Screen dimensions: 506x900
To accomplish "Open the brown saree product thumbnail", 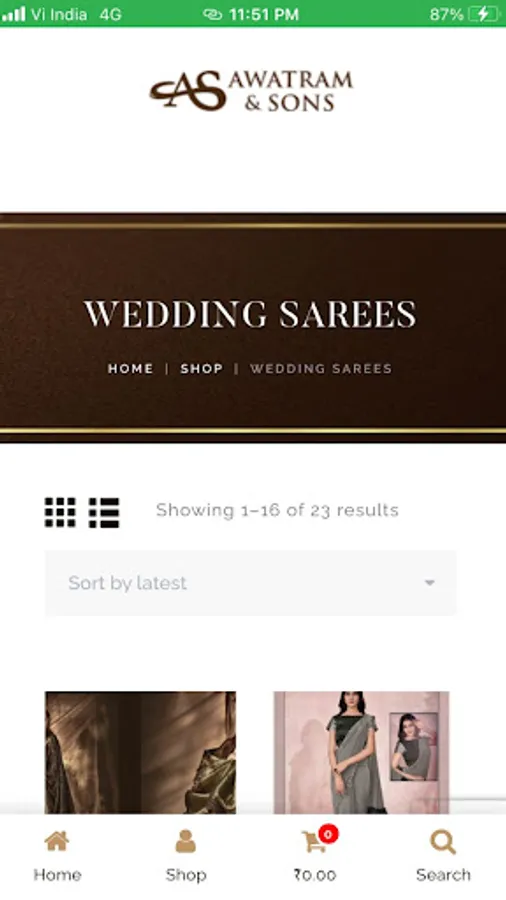I will [x=141, y=752].
